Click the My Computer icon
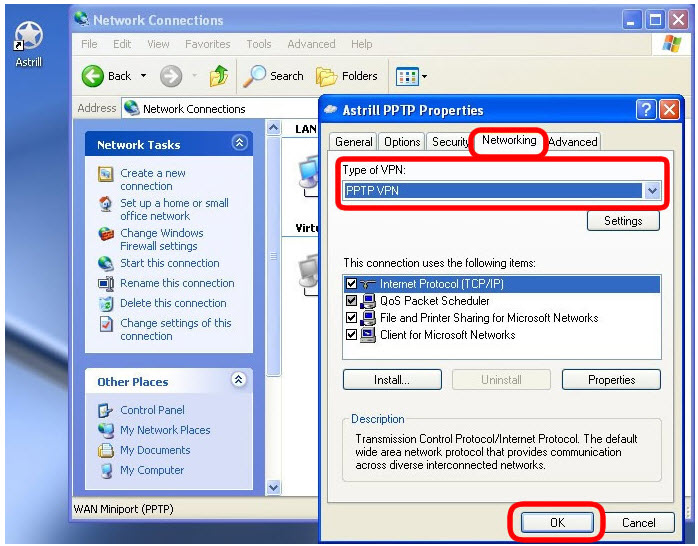 [106, 471]
